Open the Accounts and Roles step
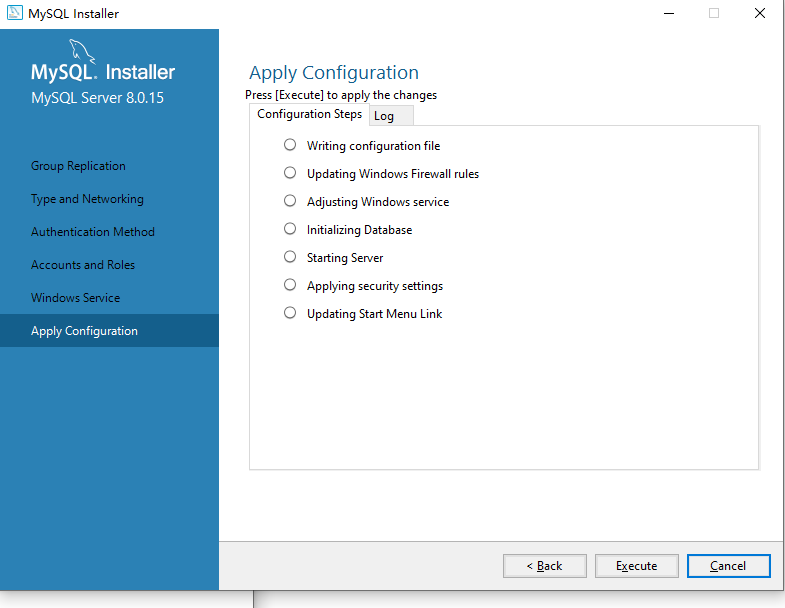Image resolution: width=785 pixels, height=608 pixels. point(83,265)
